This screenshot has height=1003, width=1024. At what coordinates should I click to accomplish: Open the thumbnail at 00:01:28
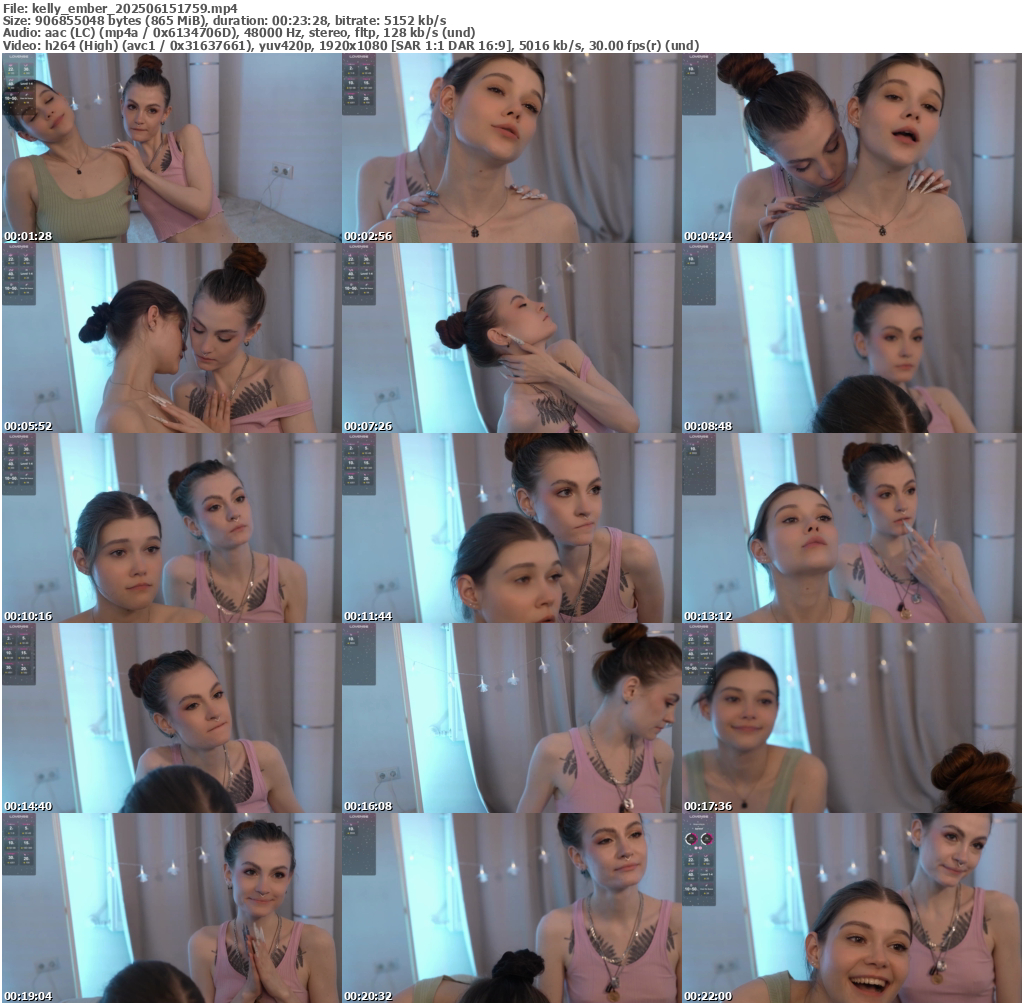[x=171, y=148]
